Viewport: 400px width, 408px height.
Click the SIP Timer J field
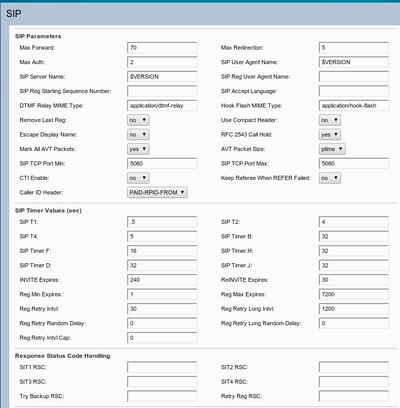point(354,265)
